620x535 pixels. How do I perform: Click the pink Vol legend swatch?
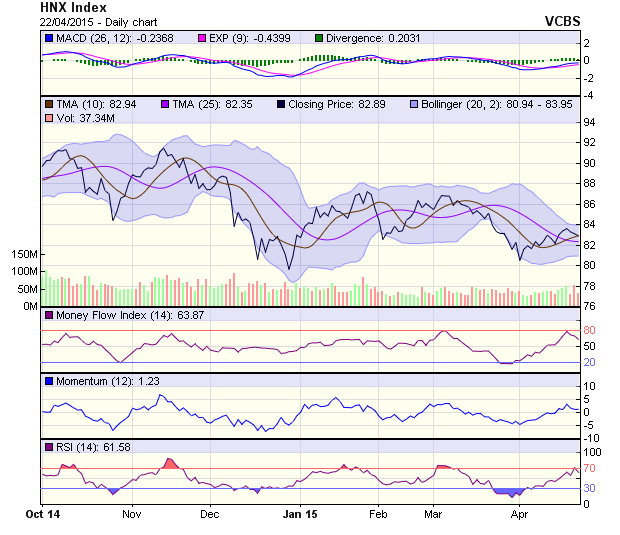[48, 119]
